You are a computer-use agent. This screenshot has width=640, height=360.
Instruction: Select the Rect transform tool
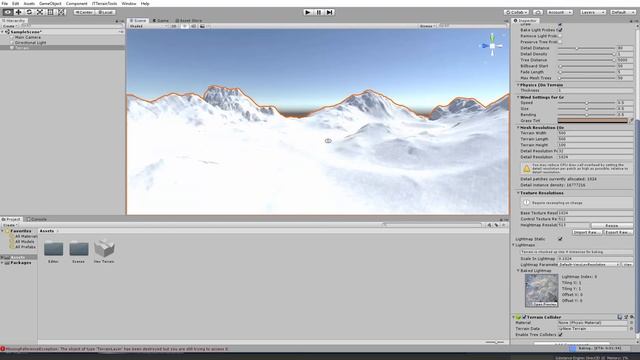[x=50, y=12]
